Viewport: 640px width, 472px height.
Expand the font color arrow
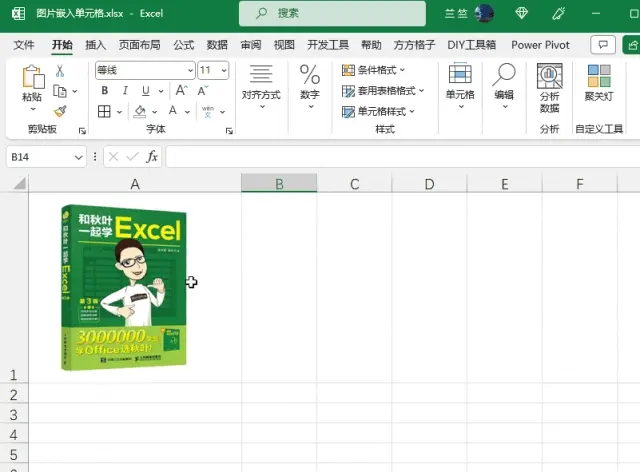point(187,111)
